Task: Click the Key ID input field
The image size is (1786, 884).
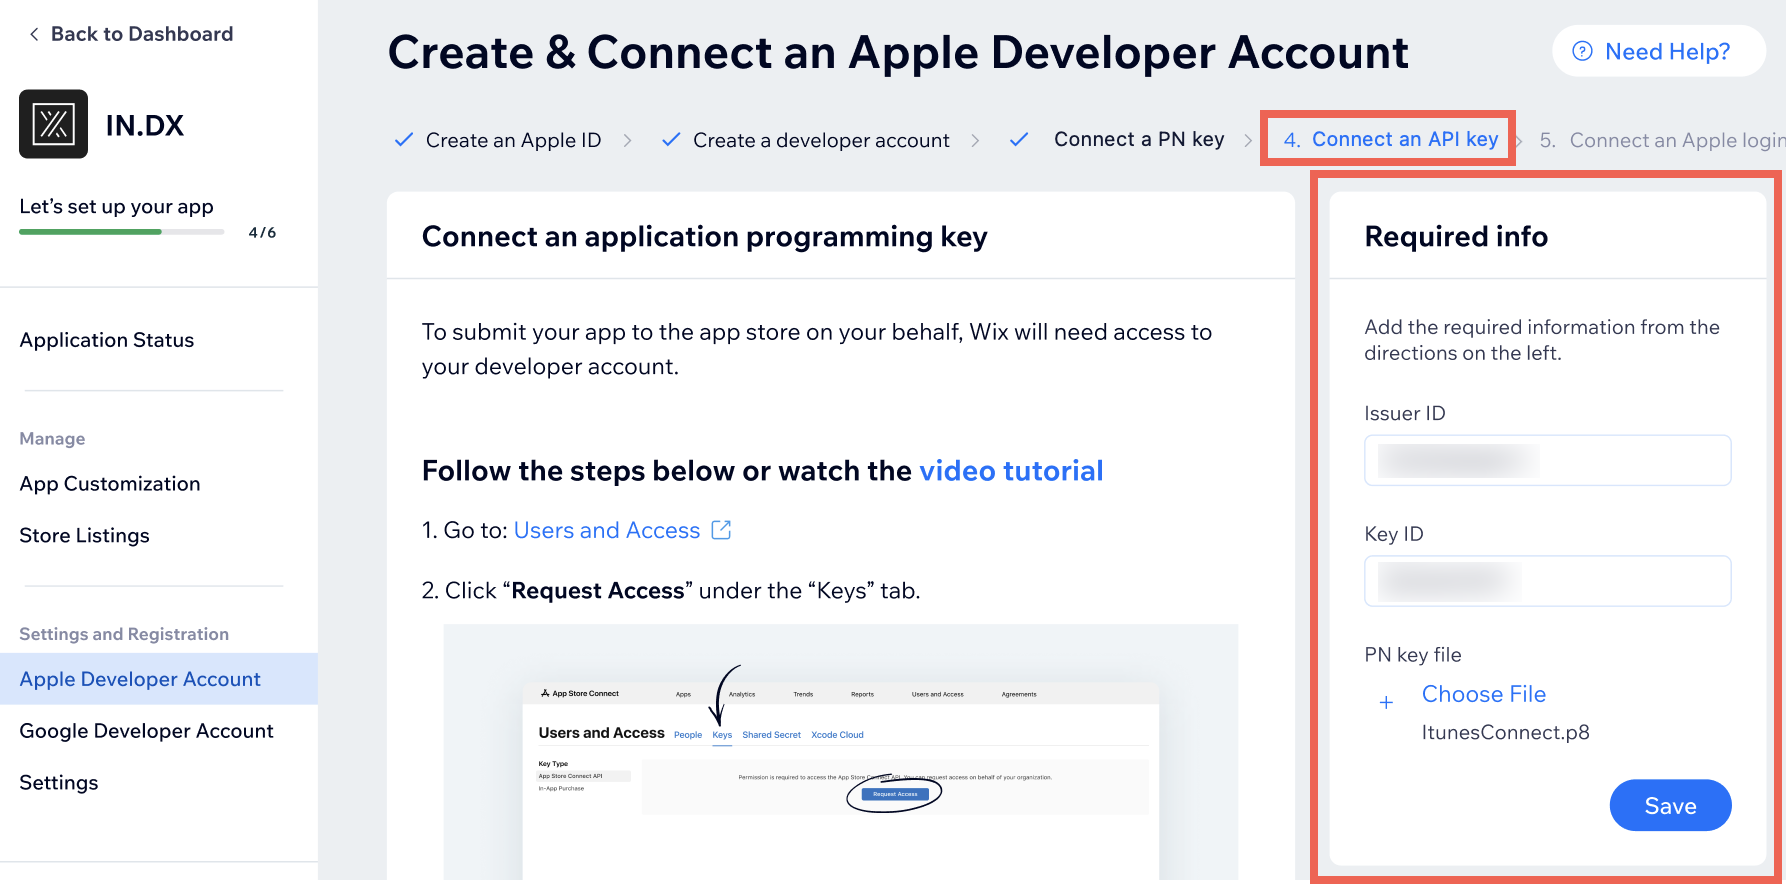Action: (x=1547, y=581)
